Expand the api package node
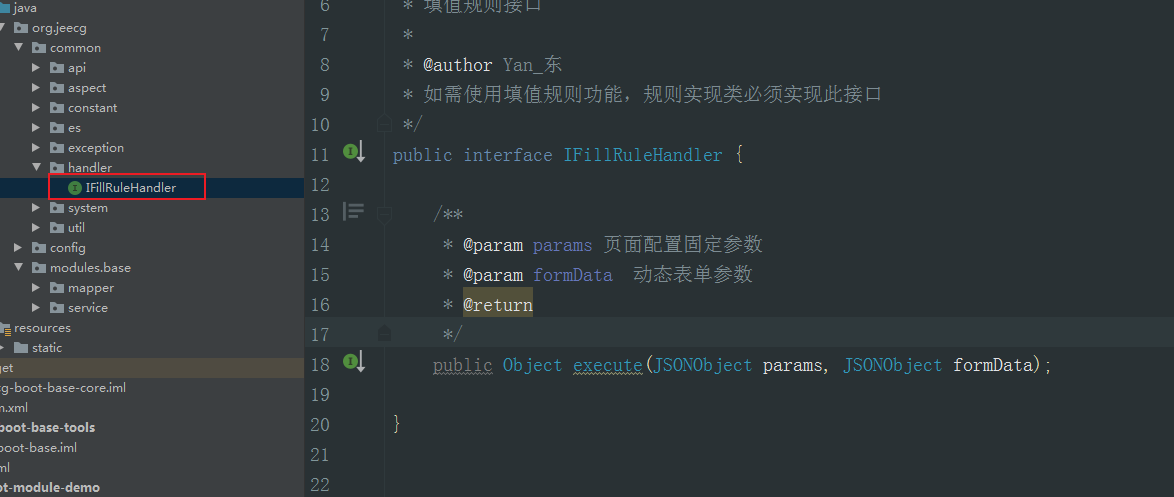 (x=37, y=67)
